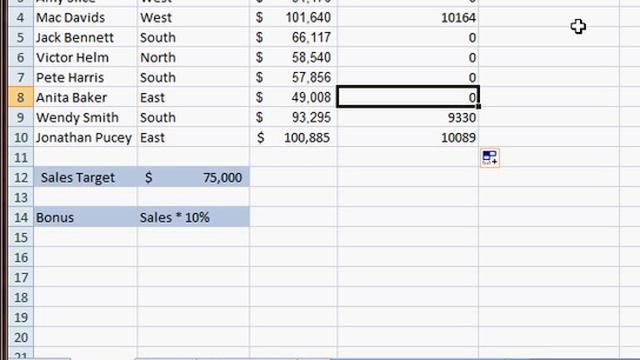Click the Sales Target label cell

tap(85, 178)
